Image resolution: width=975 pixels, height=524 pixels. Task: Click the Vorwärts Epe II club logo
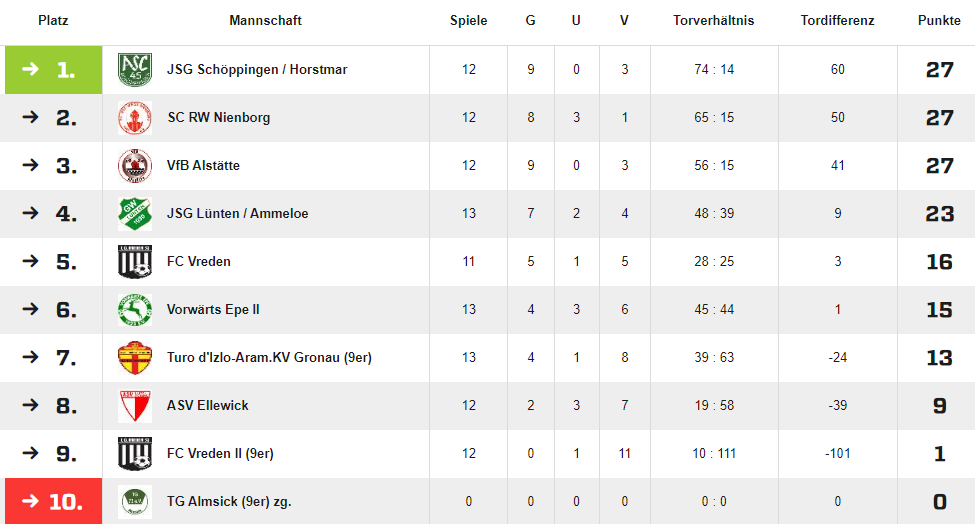(135, 310)
